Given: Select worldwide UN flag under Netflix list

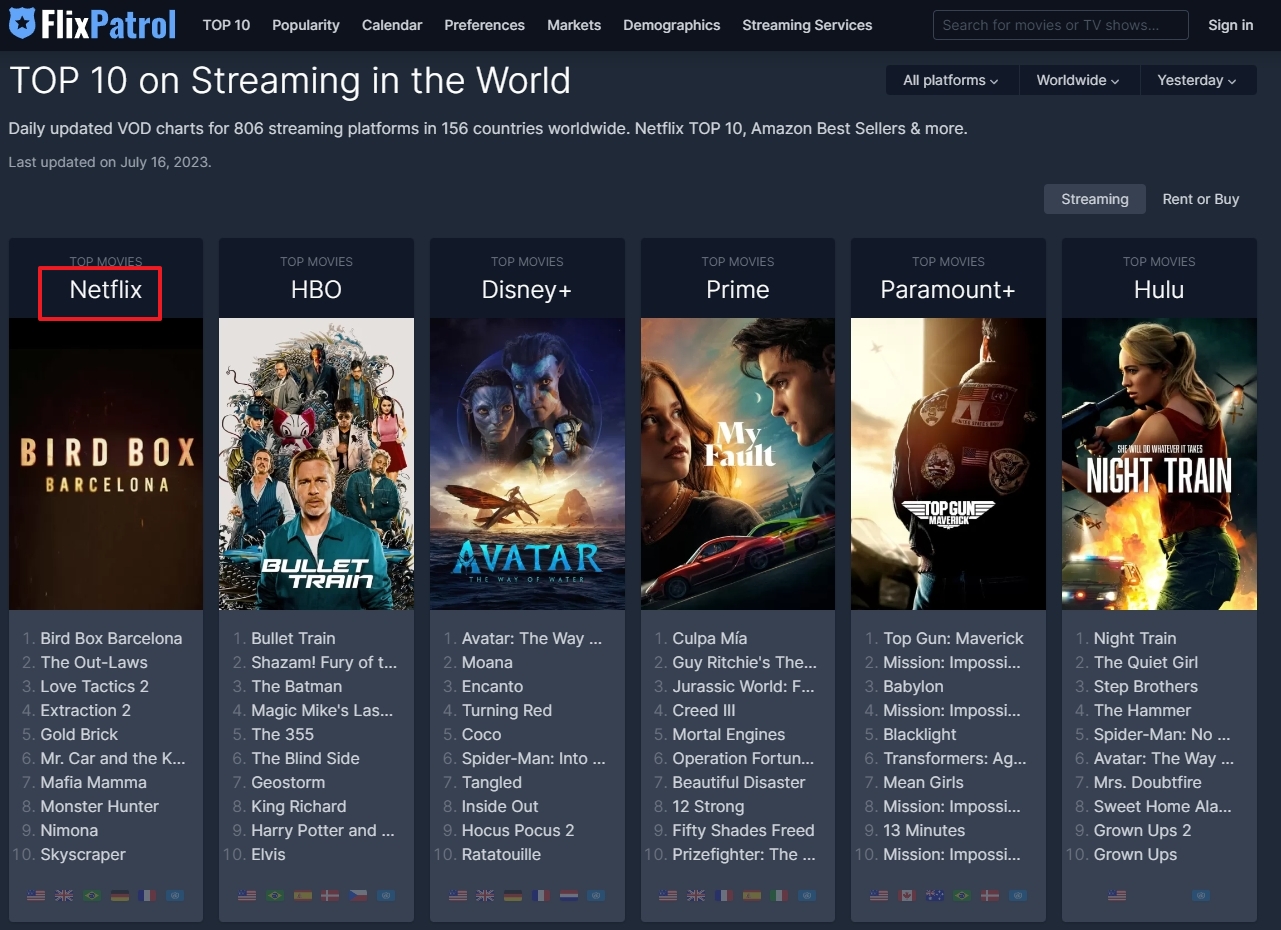Looking at the screenshot, I should click(176, 895).
